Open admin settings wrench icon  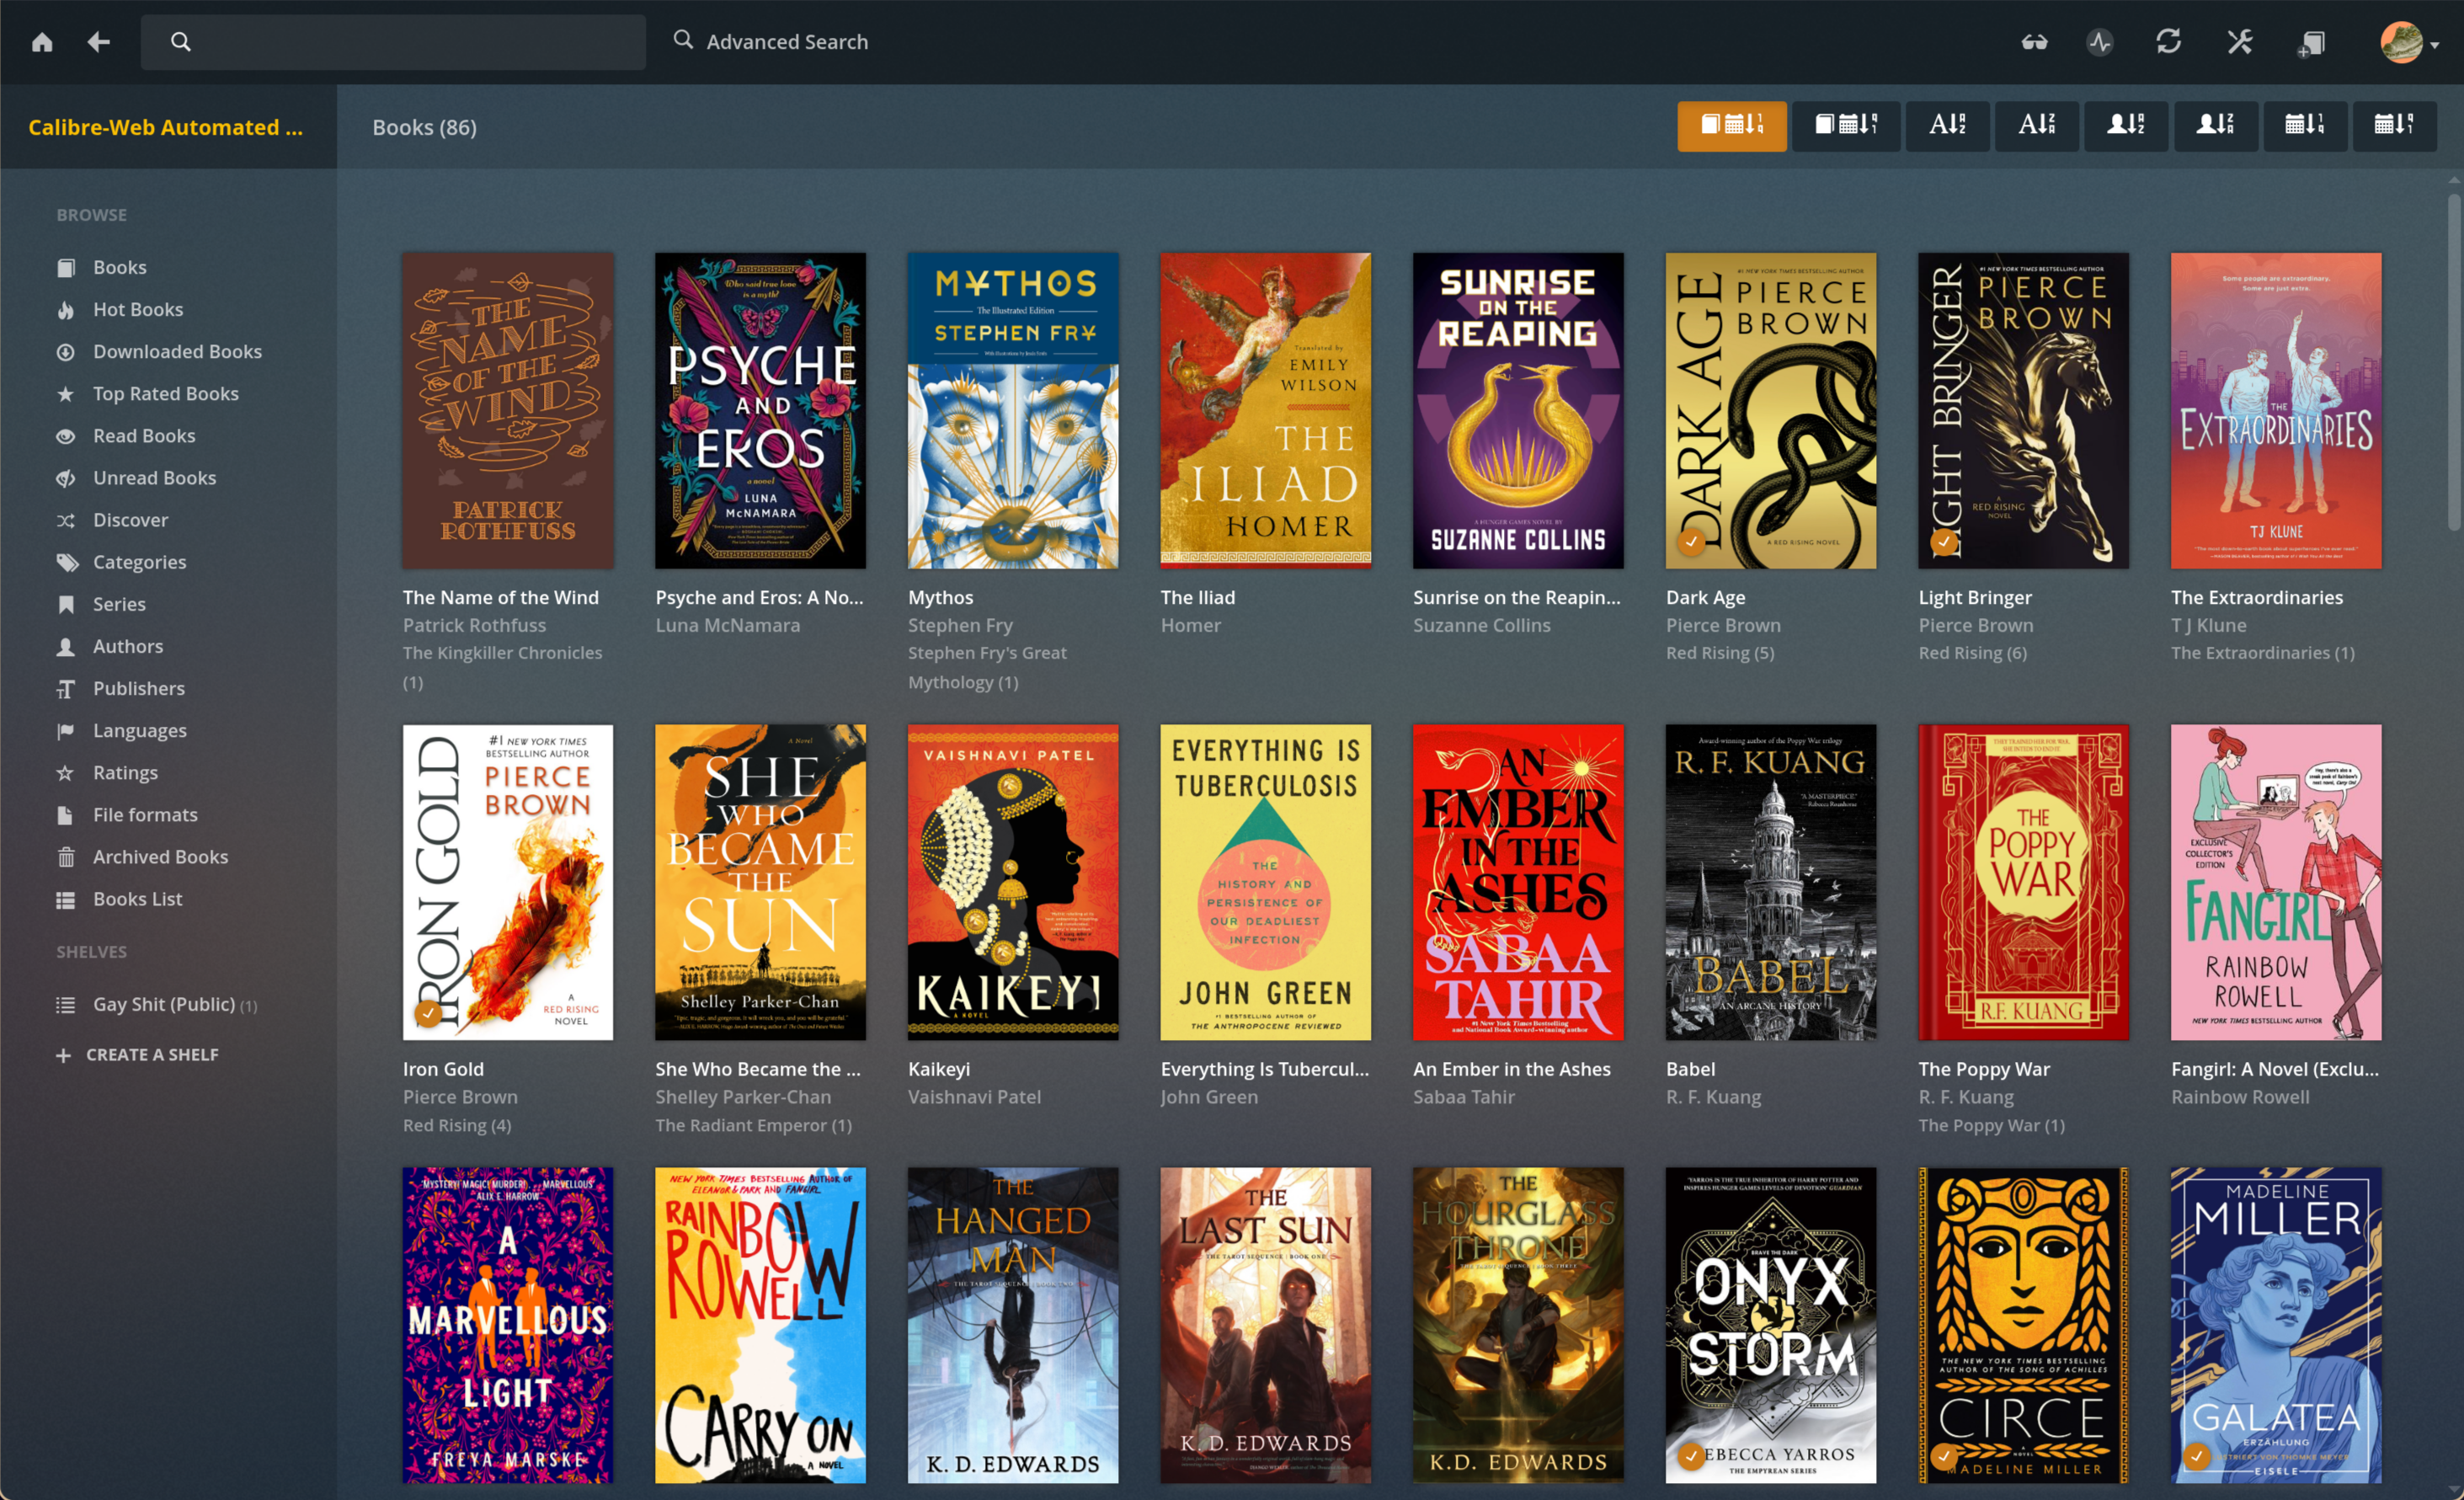tap(2240, 42)
